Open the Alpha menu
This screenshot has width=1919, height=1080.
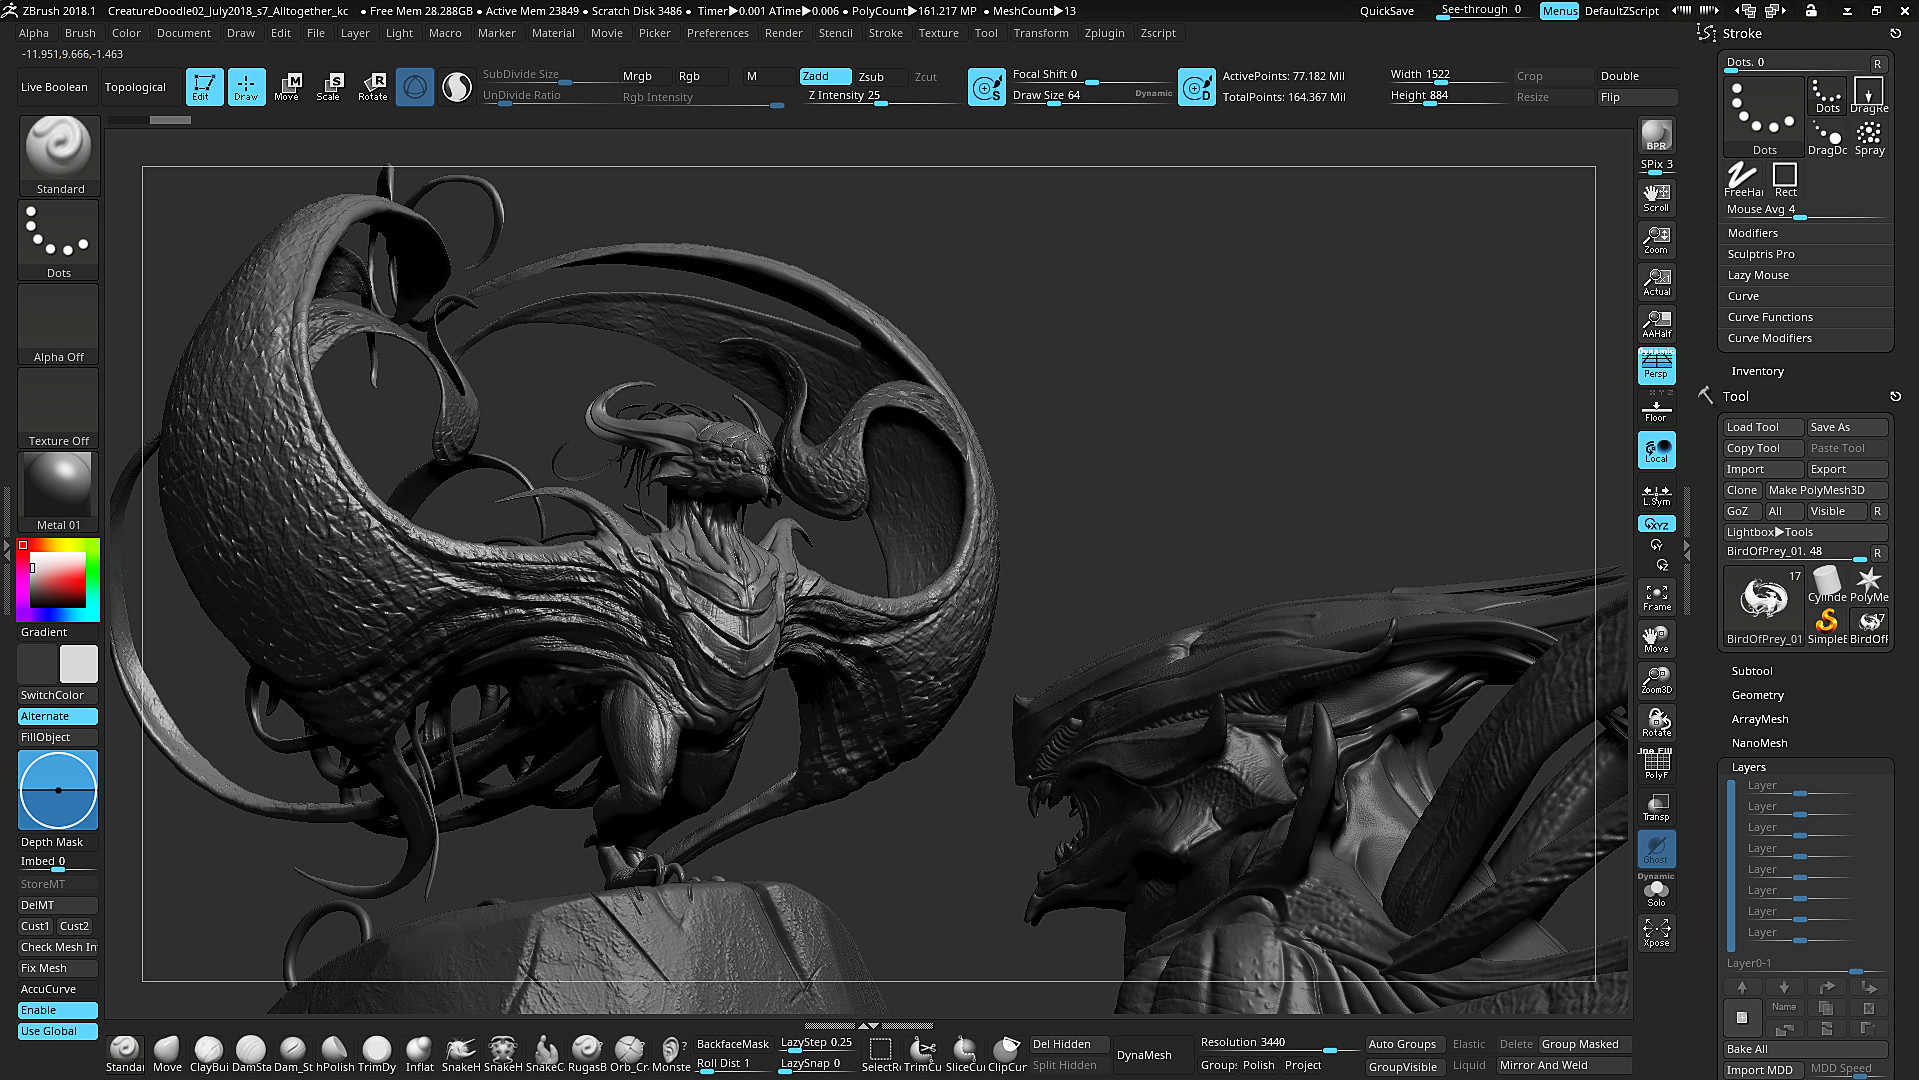[x=33, y=33]
